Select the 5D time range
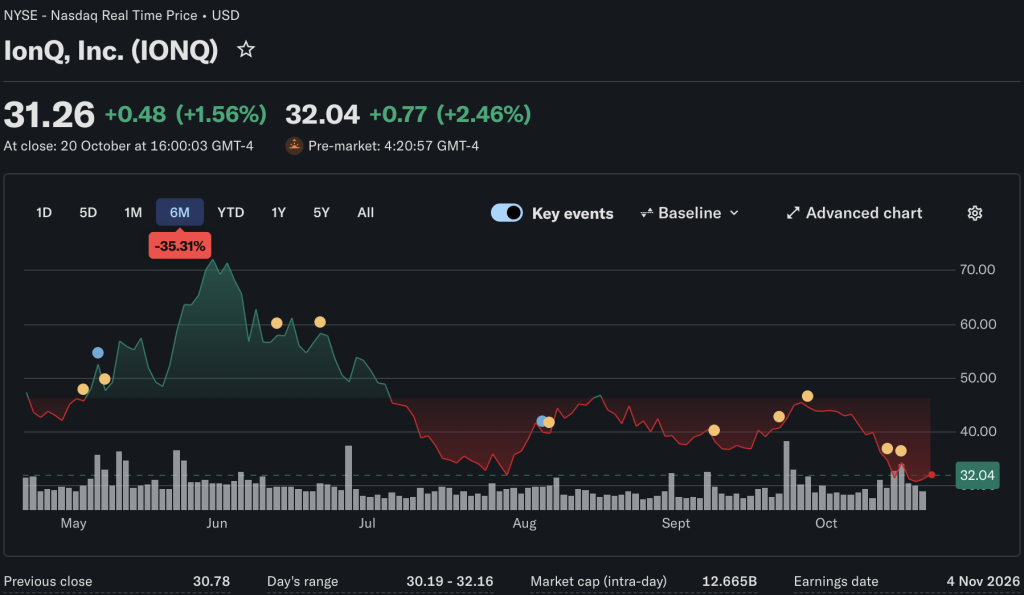This screenshot has height=595, width=1024. click(88, 212)
